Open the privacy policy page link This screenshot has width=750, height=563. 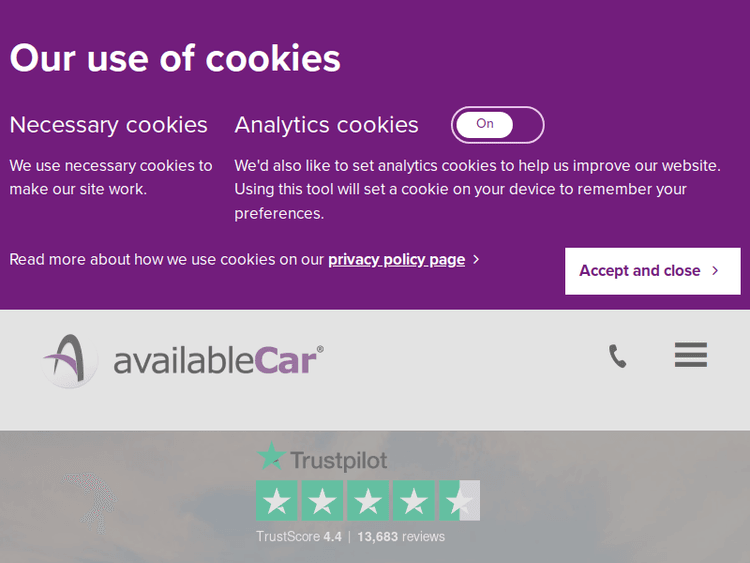[x=396, y=260]
